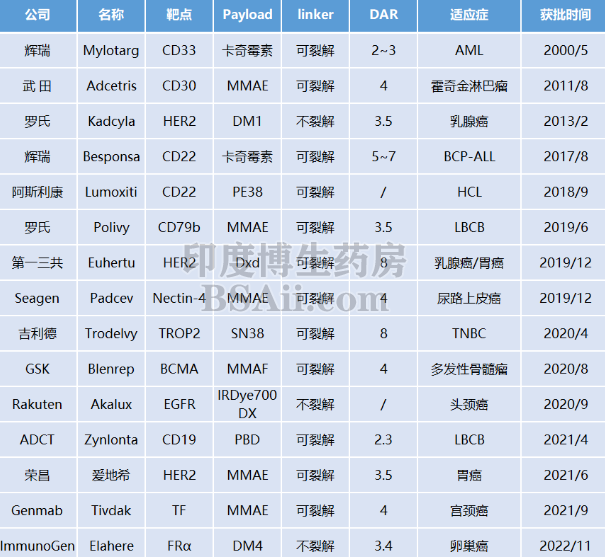605x557 pixels.
Task: Click the 公司 column header
Action: [x=38, y=15]
